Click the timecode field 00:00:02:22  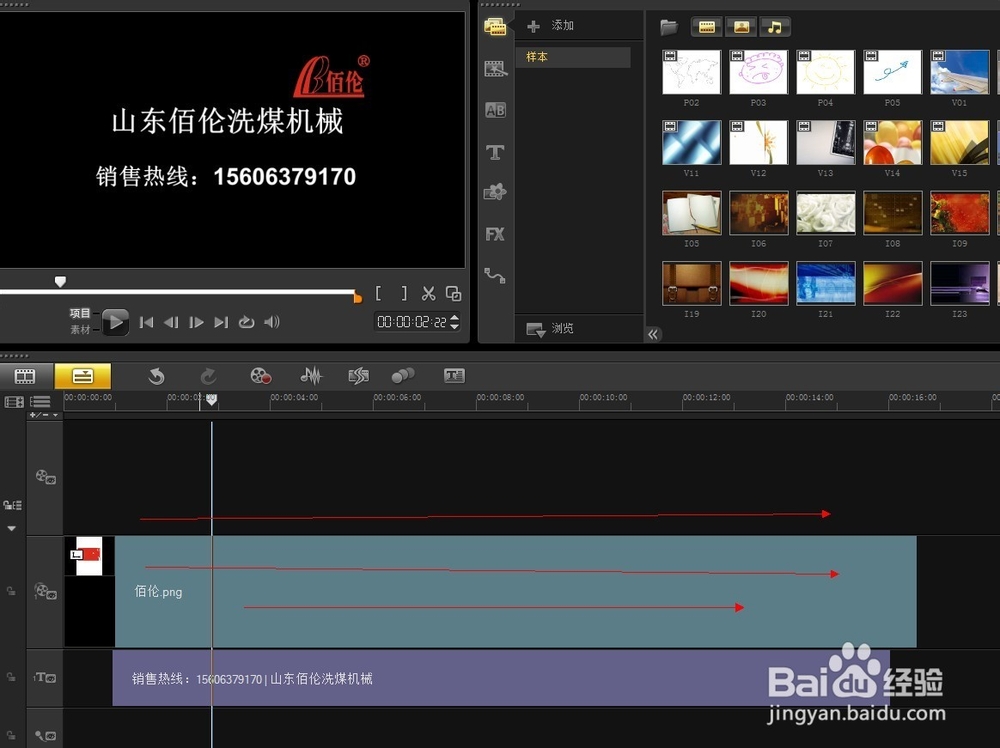(x=411, y=322)
